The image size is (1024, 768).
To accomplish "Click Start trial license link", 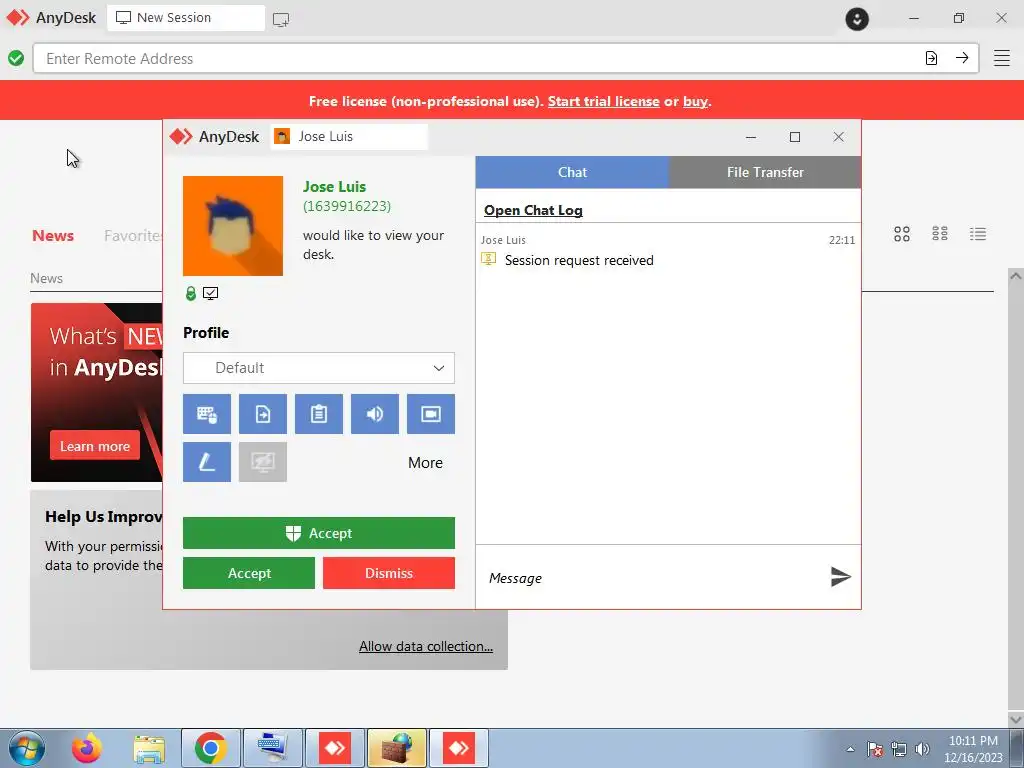I will (603, 101).
